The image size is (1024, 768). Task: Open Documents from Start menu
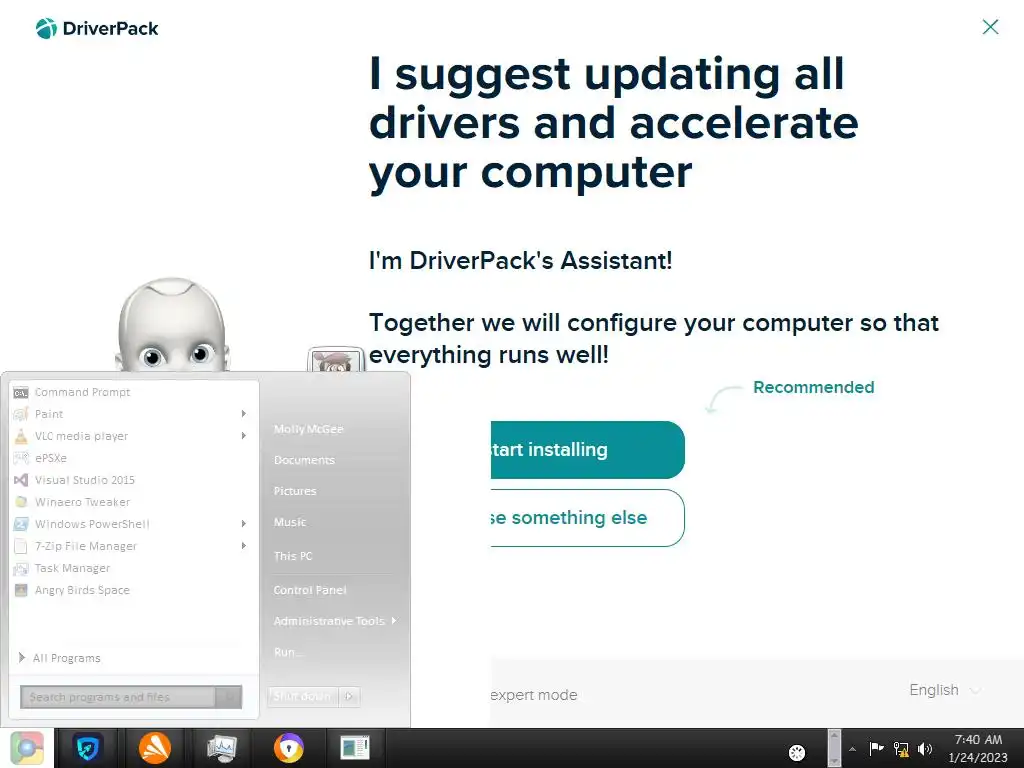pyautogui.click(x=304, y=460)
